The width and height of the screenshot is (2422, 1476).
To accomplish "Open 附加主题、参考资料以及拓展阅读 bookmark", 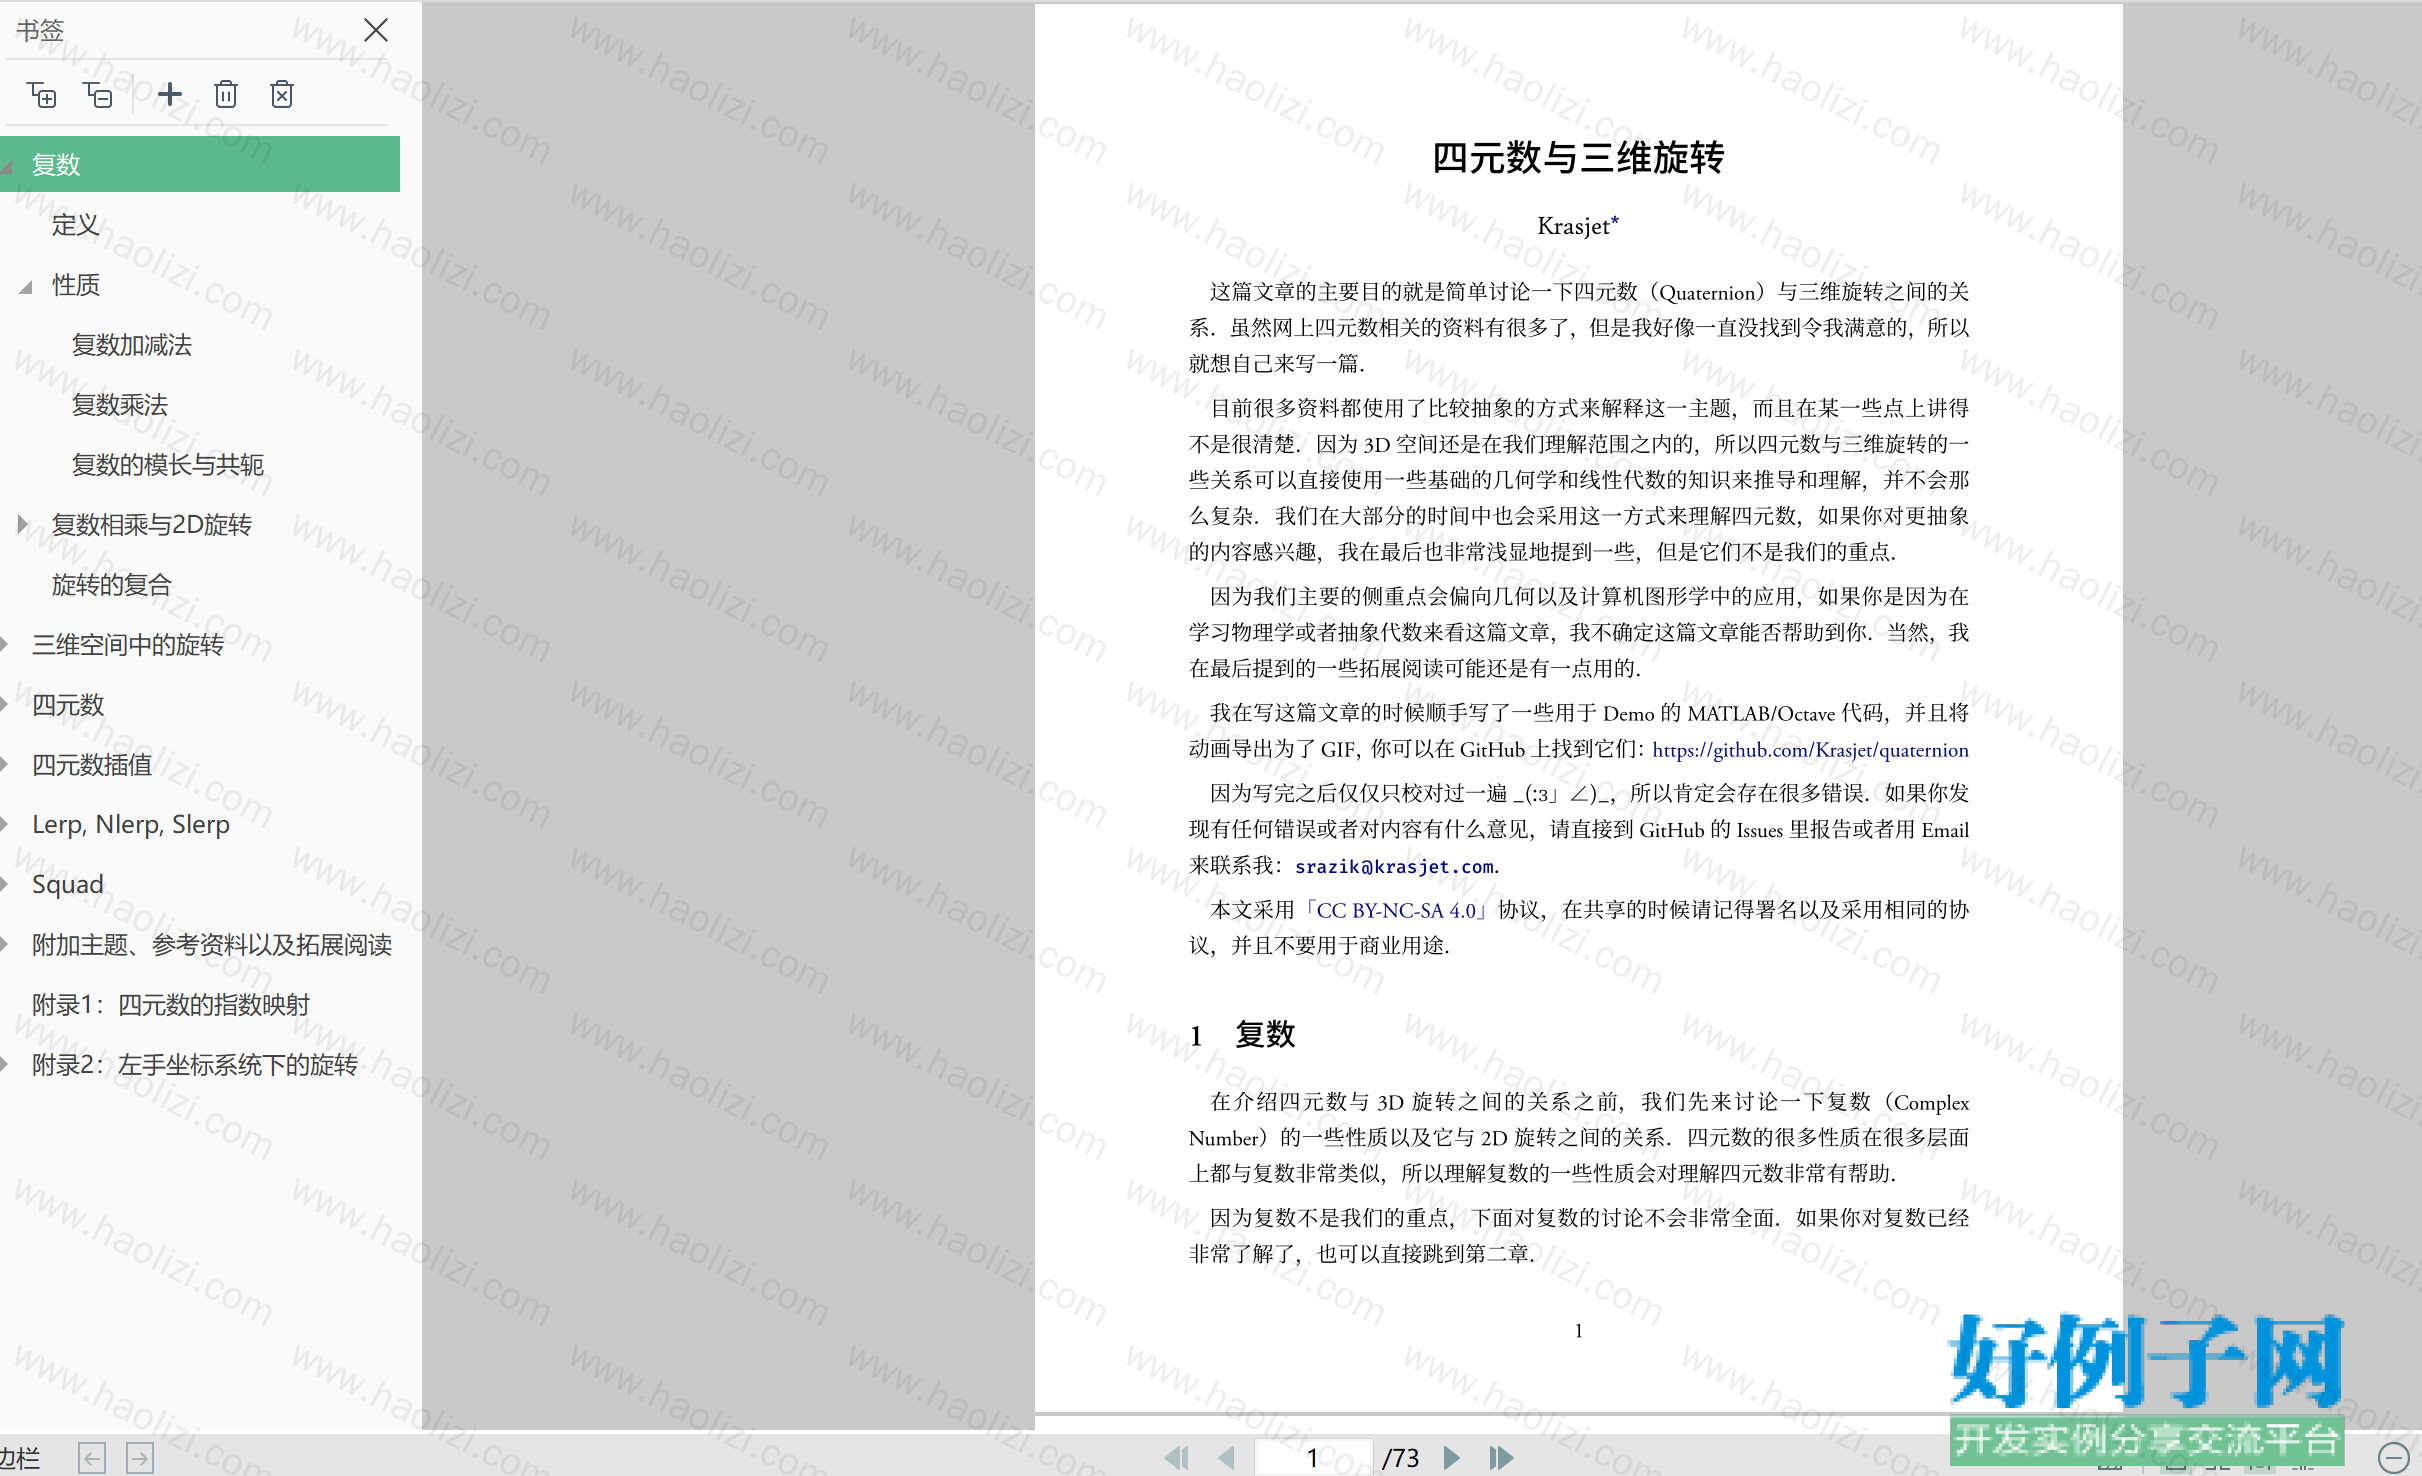I will pyautogui.click(x=212, y=945).
